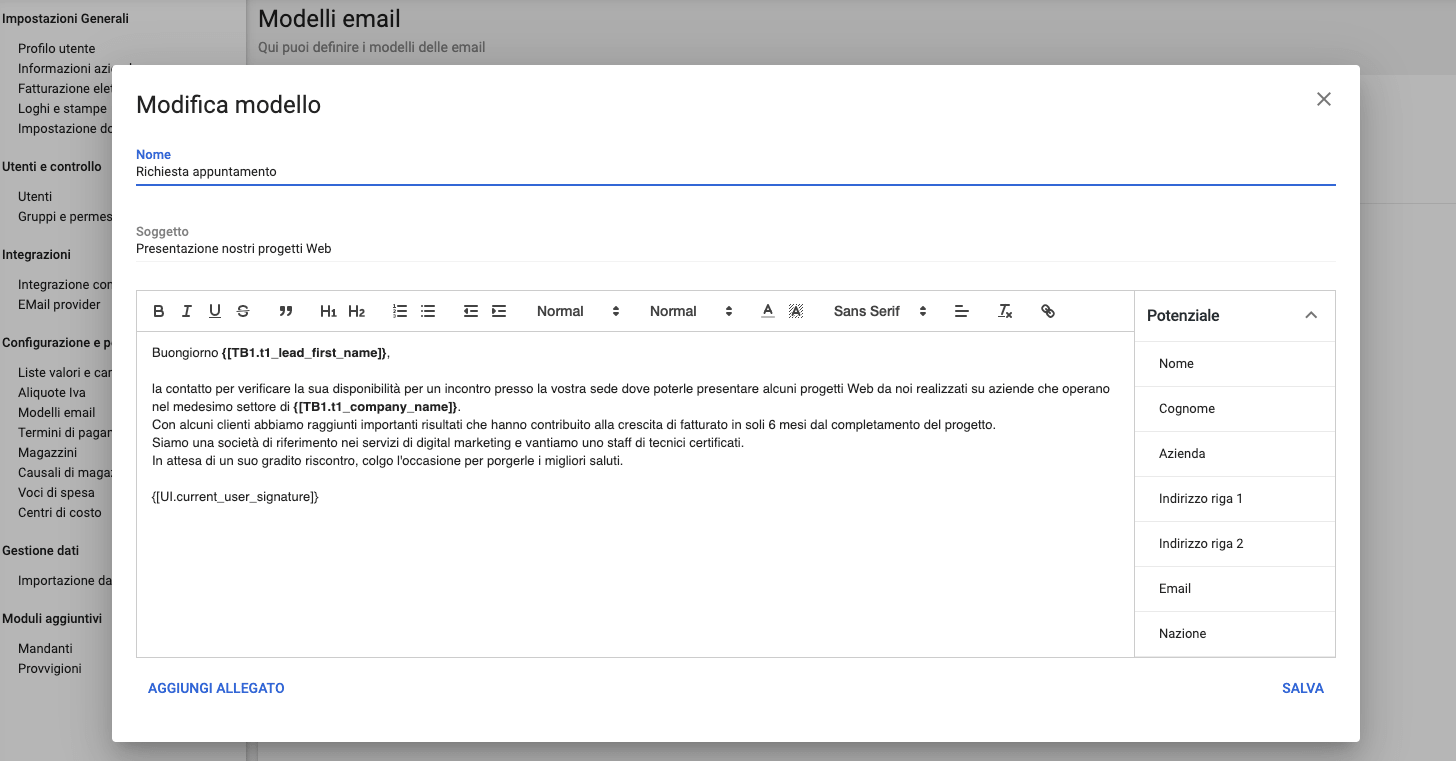The image size is (1456, 761).
Task: Create a numbered list in the editor
Action: pyautogui.click(x=399, y=311)
